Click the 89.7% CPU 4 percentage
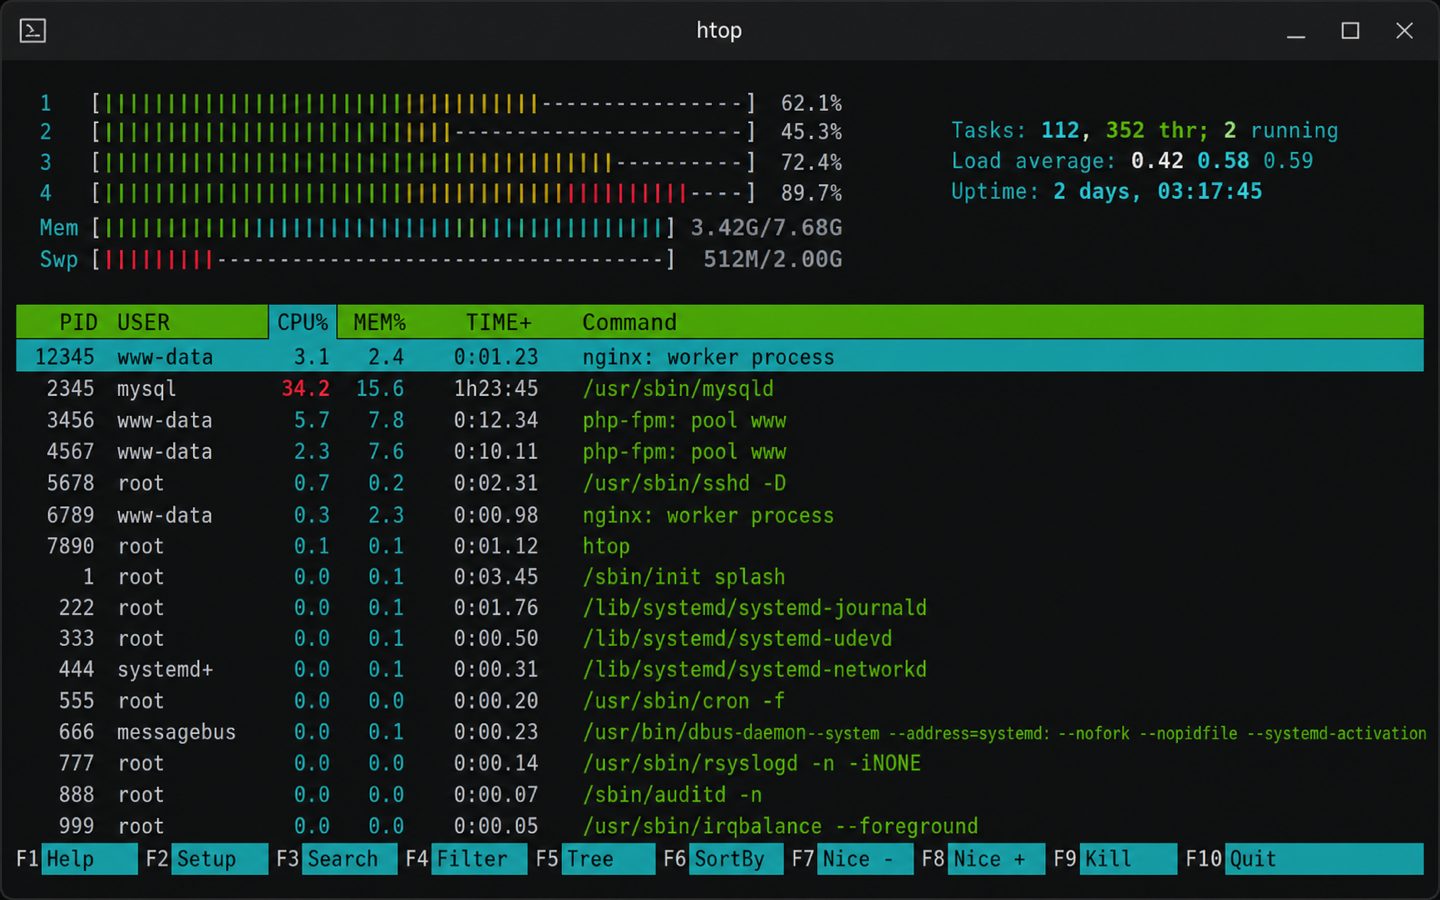Viewport: 1440px width, 900px height. pyautogui.click(x=811, y=193)
